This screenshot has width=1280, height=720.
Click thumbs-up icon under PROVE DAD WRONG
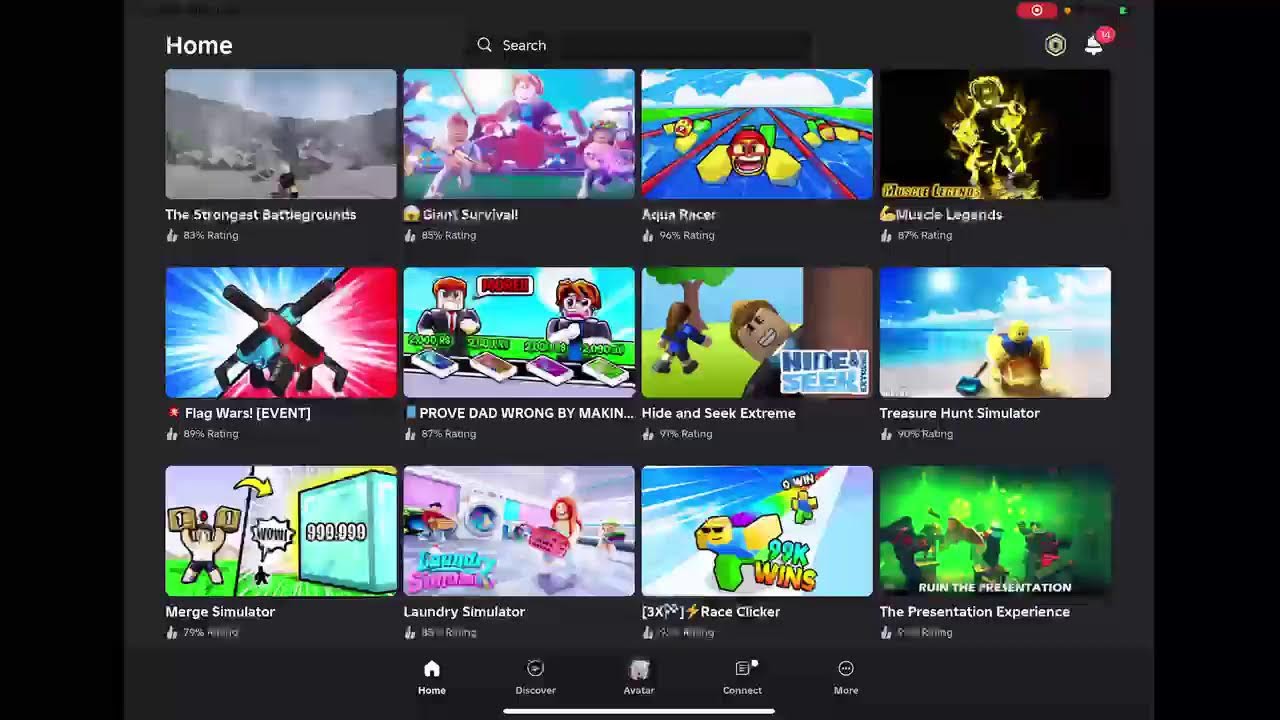pyautogui.click(x=410, y=434)
